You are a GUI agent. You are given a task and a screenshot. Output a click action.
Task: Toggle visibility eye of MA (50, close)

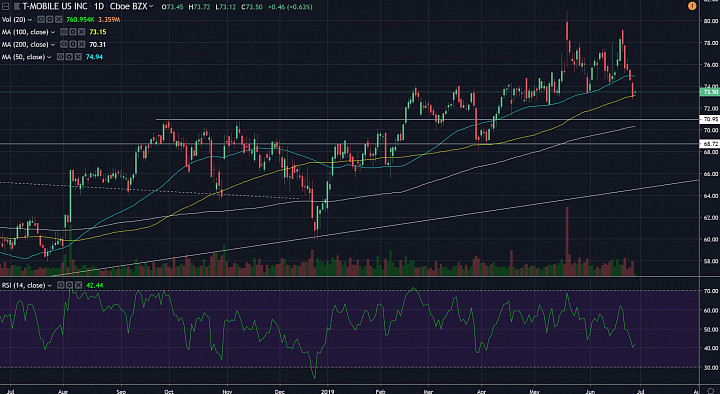(x=60, y=57)
